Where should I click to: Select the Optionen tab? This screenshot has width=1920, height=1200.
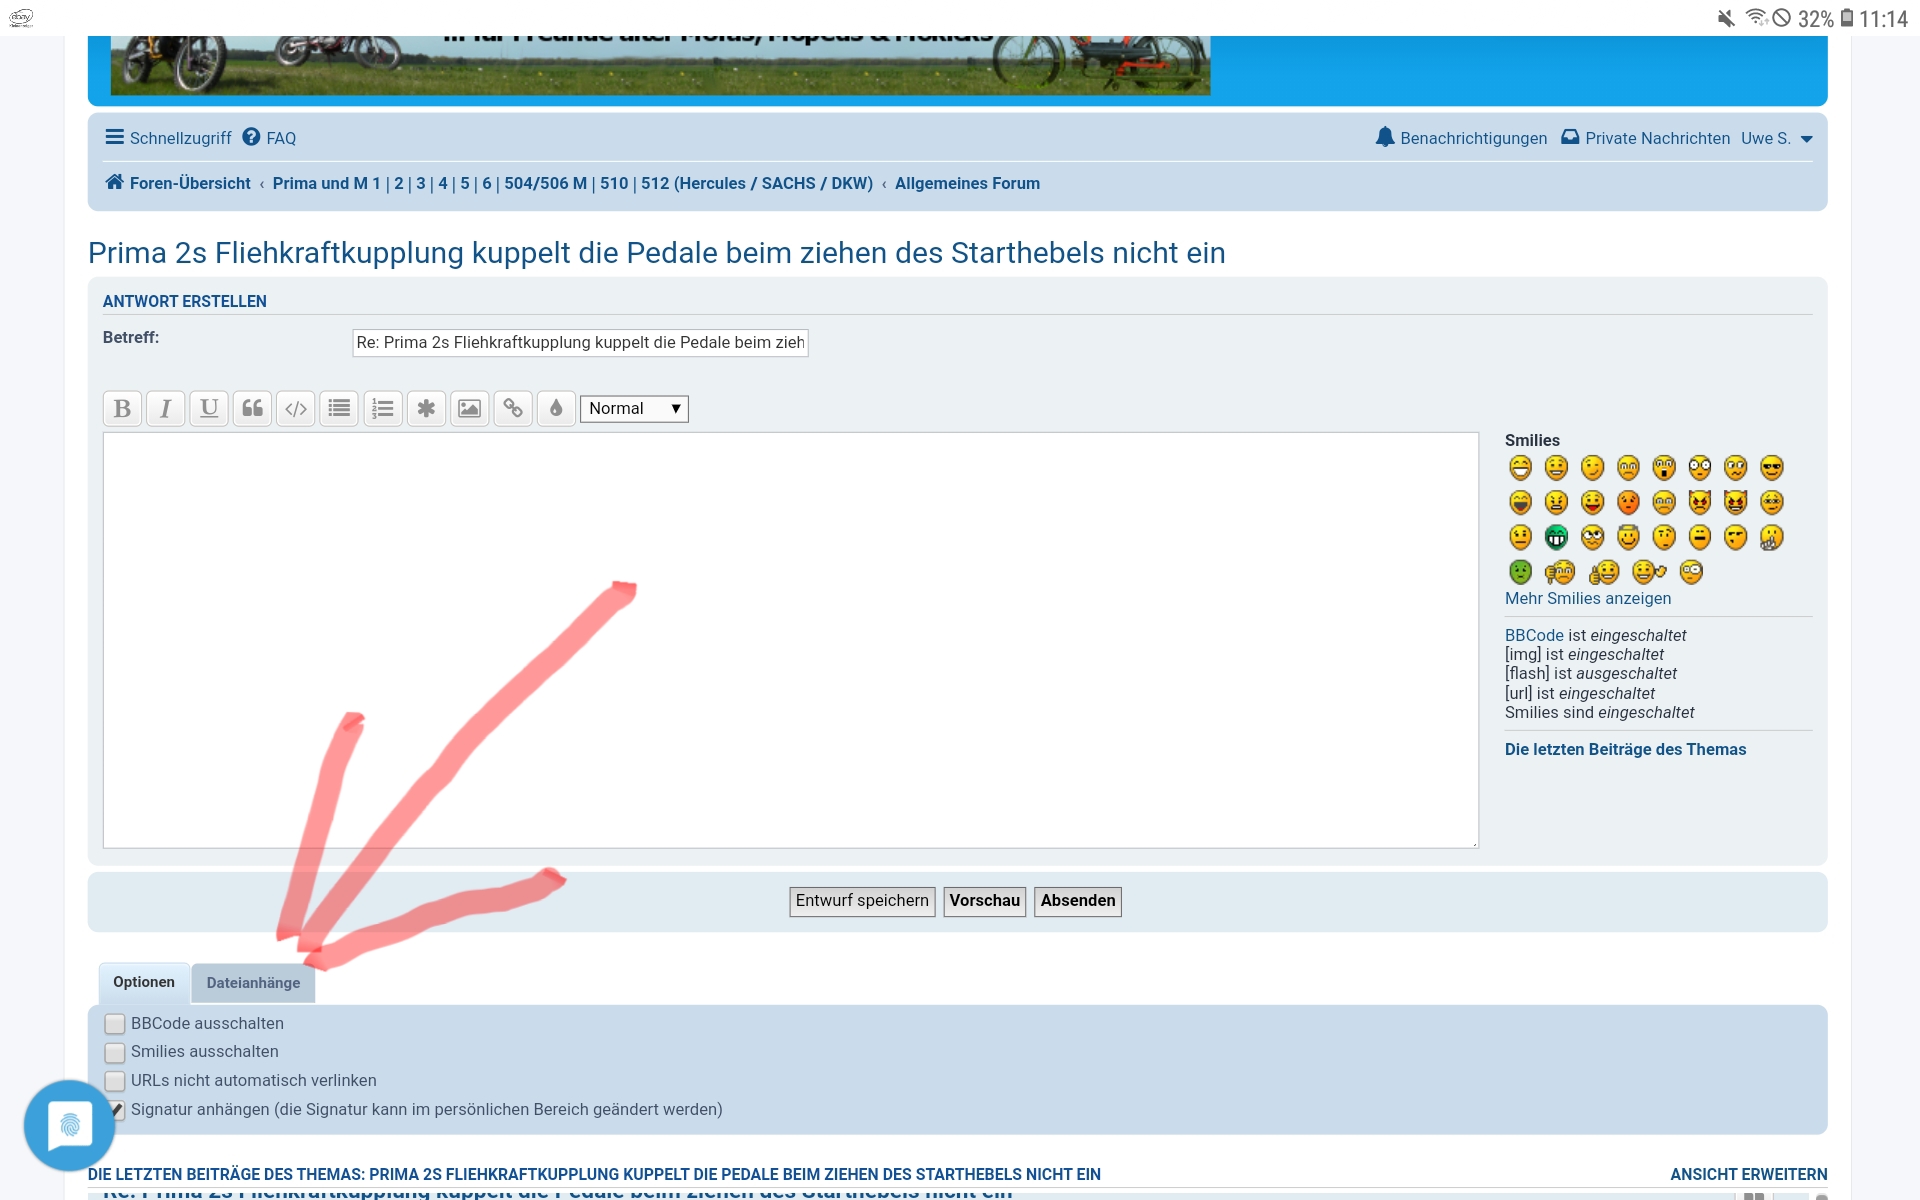click(144, 982)
